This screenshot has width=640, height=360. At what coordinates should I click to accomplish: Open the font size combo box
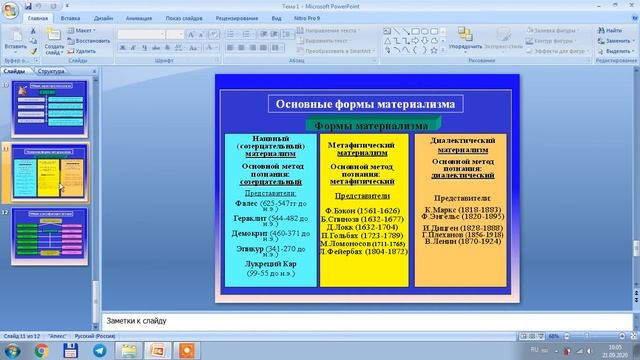(x=175, y=34)
